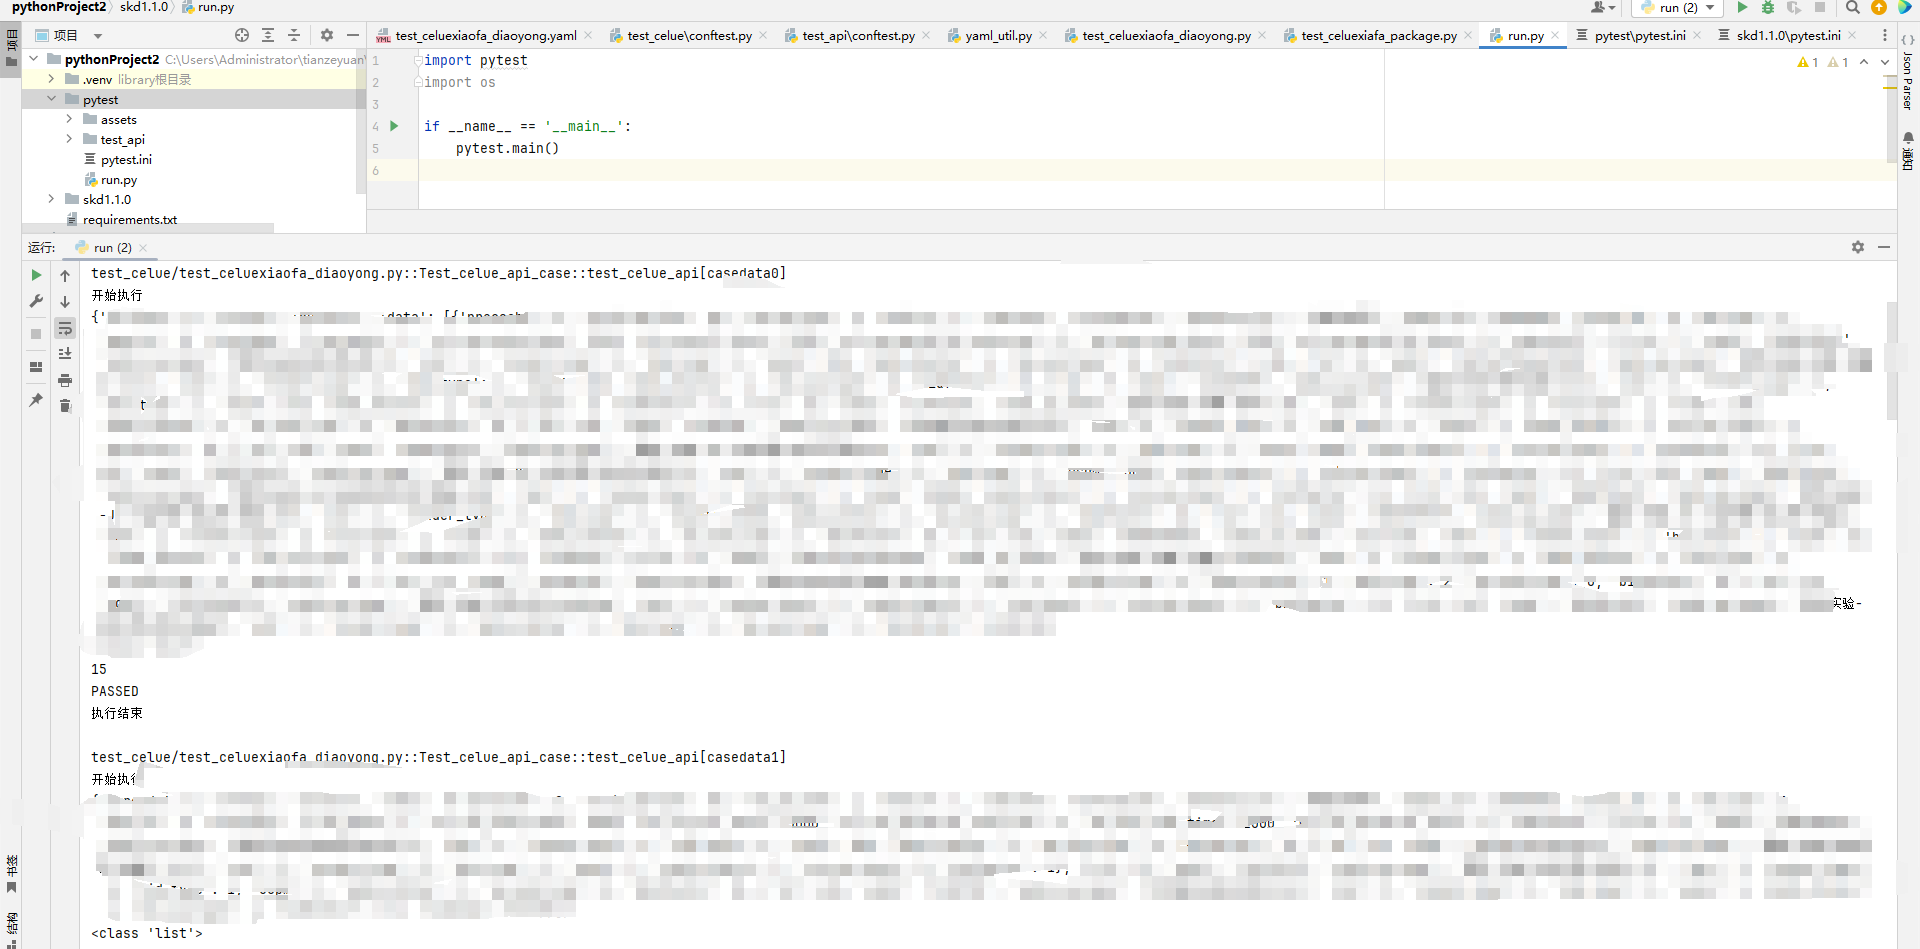The image size is (1920, 949).
Task: Click the Run console vertical scrollbar
Action: click(x=1891, y=360)
